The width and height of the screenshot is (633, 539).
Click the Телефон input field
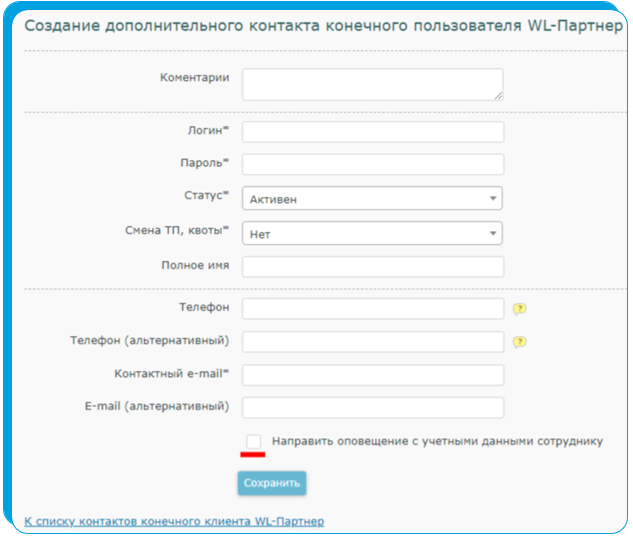click(x=373, y=309)
